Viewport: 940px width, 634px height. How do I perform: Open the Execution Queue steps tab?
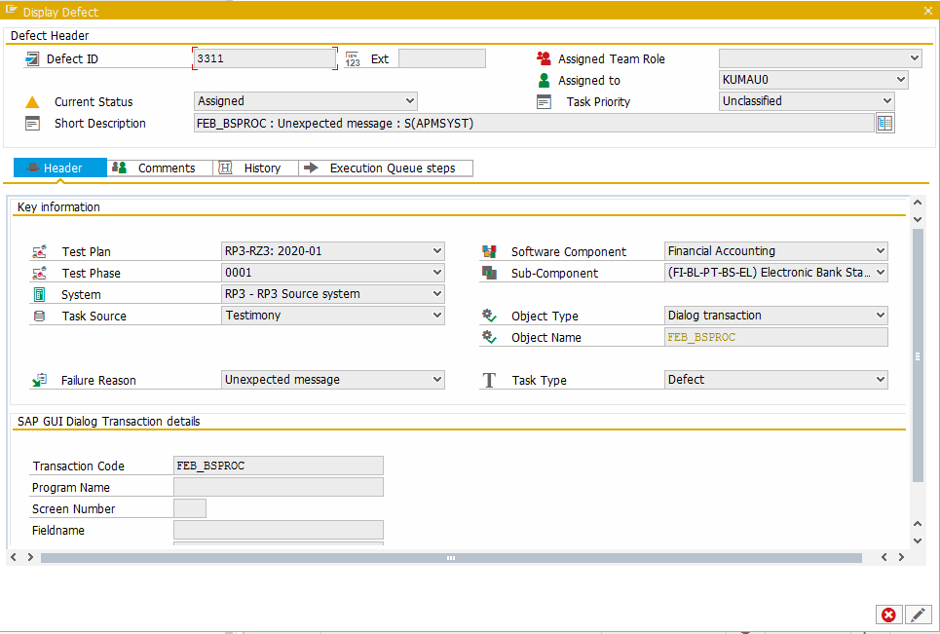385,168
